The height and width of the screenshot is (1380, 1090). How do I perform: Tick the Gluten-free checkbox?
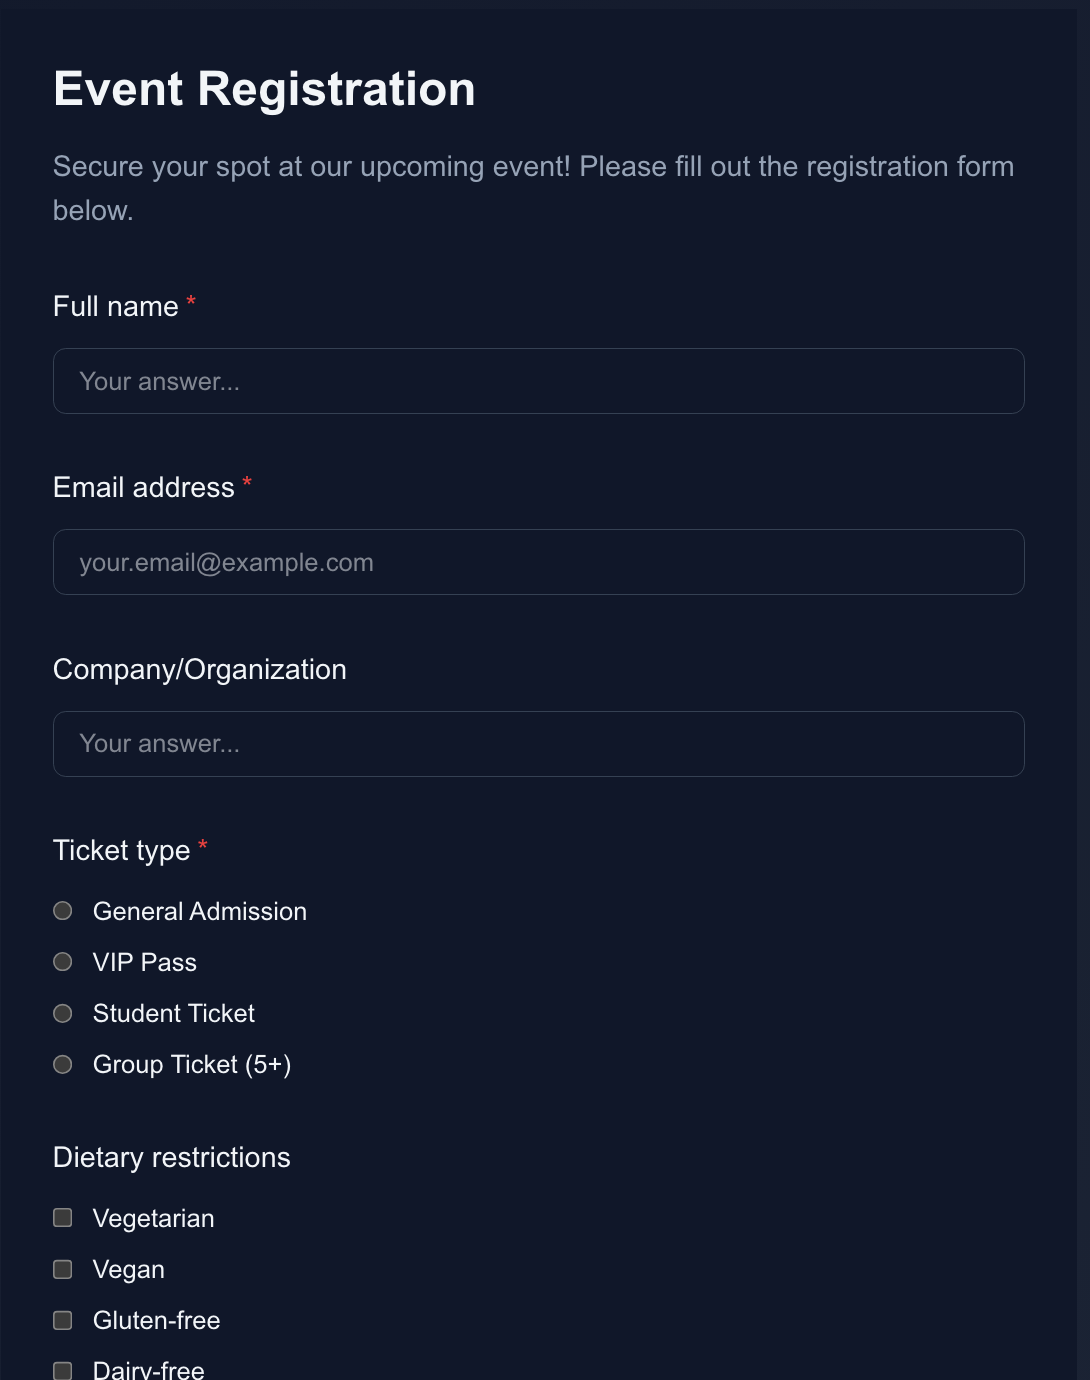tap(63, 1320)
